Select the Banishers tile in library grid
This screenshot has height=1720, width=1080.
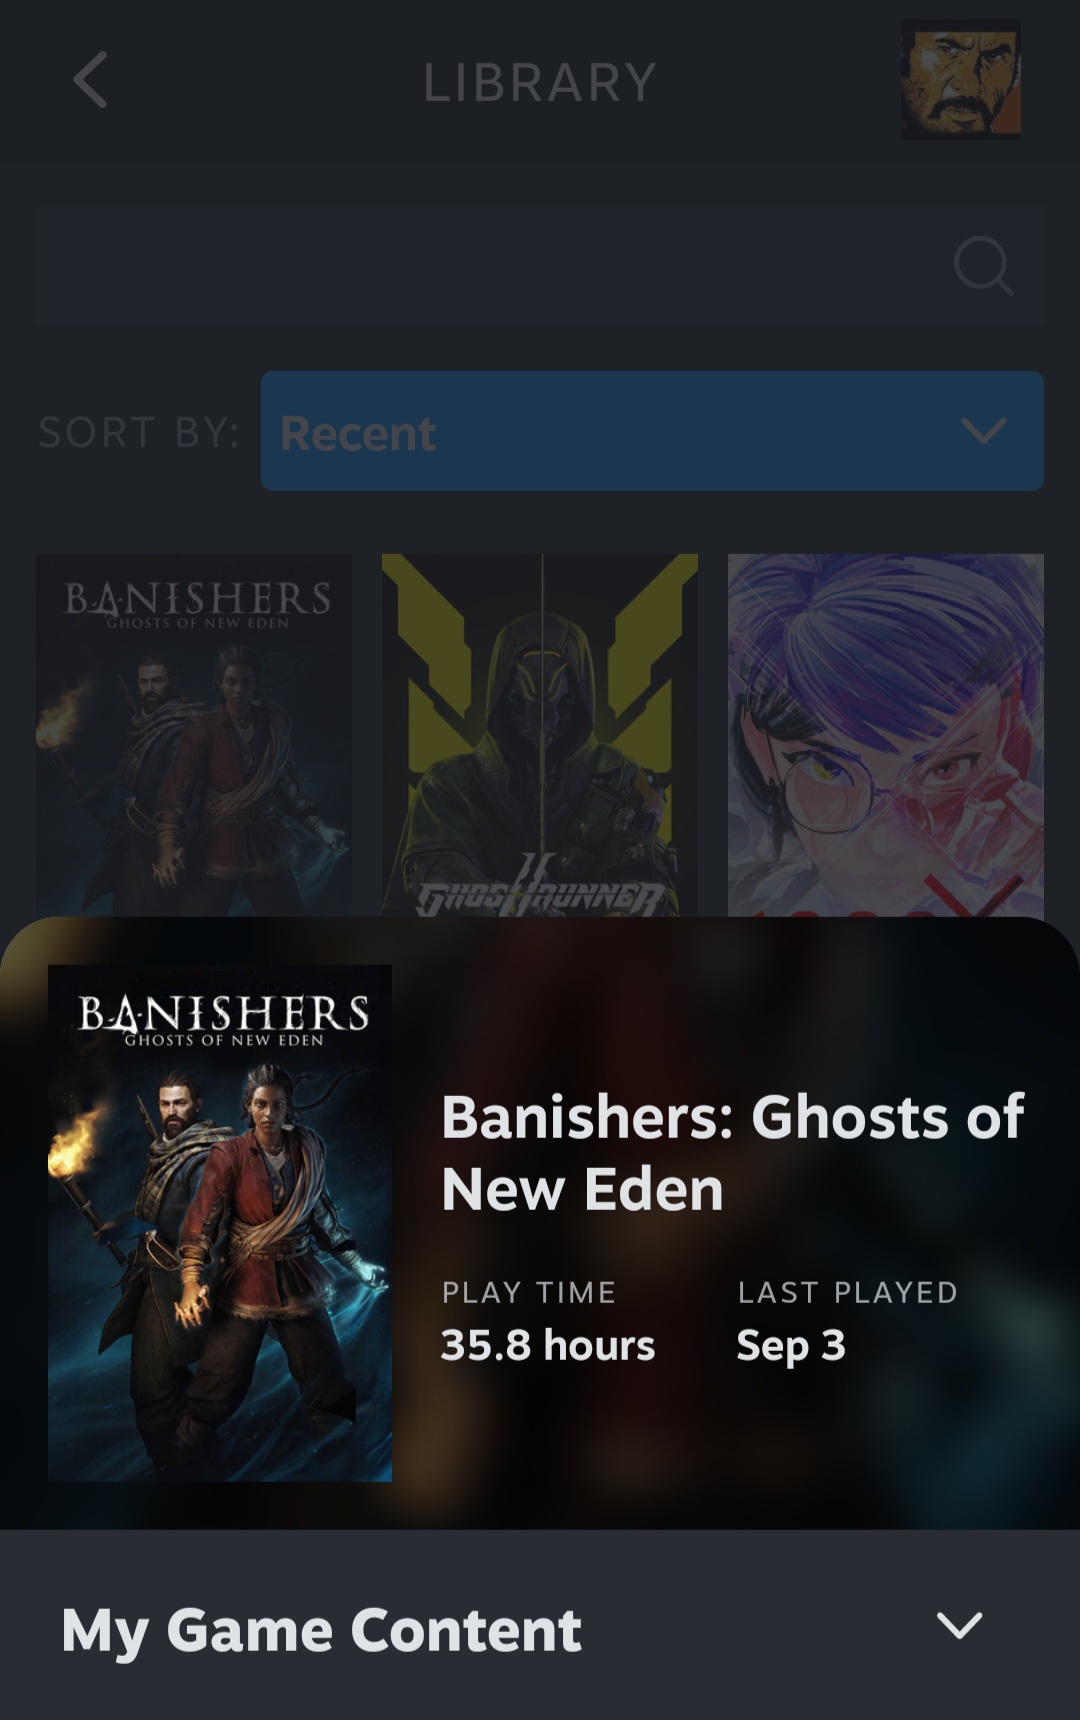[x=194, y=735]
